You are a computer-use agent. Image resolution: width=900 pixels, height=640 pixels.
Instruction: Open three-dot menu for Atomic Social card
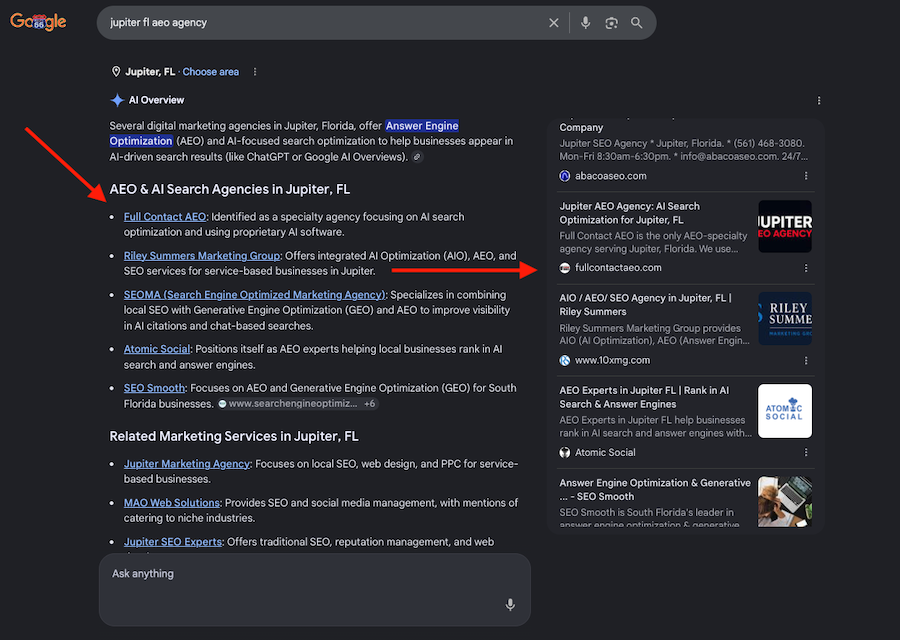tap(806, 453)
